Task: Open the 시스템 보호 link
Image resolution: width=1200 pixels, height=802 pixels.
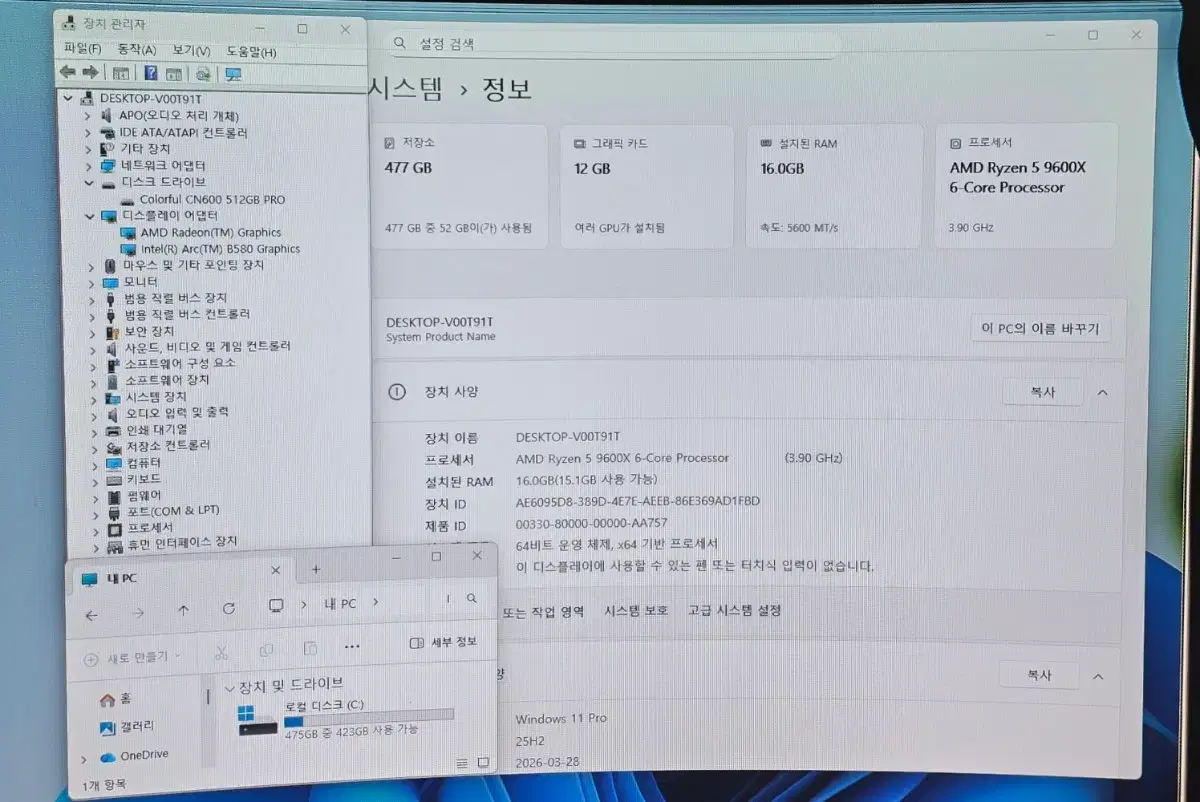Action: coord(636,611)
